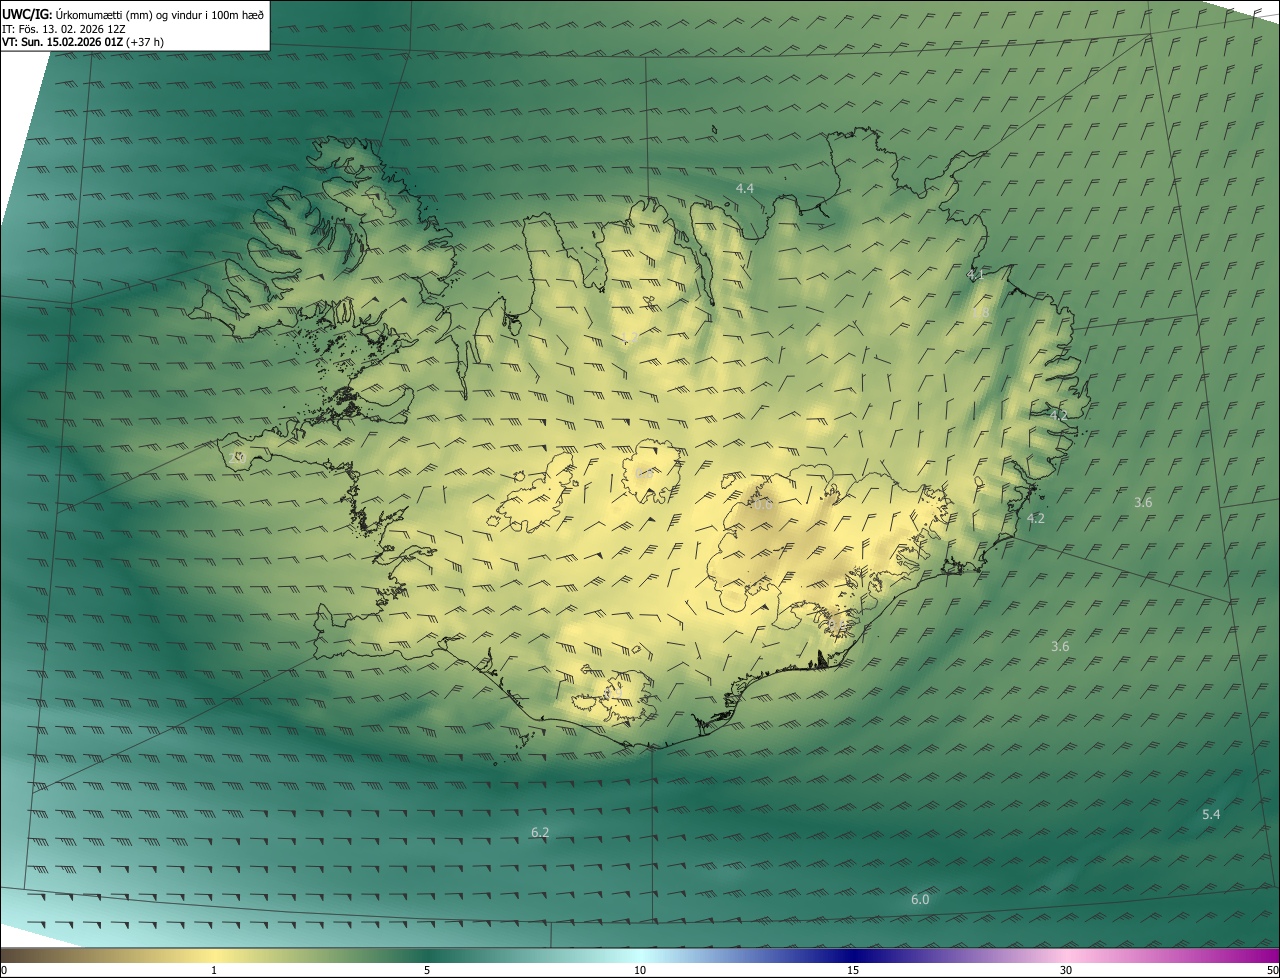Click the '50' tick on the color scale
This screenshot has width=1280, height=978.
tap(1272, 970)
